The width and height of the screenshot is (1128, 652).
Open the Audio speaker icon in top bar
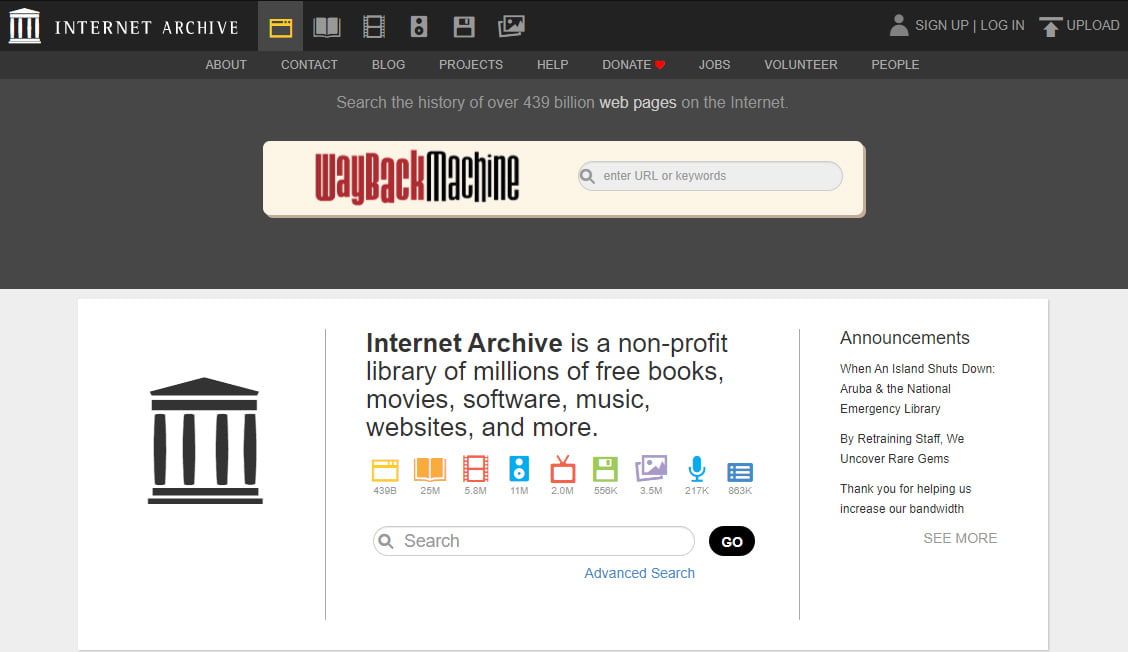[x=419, y=27]
